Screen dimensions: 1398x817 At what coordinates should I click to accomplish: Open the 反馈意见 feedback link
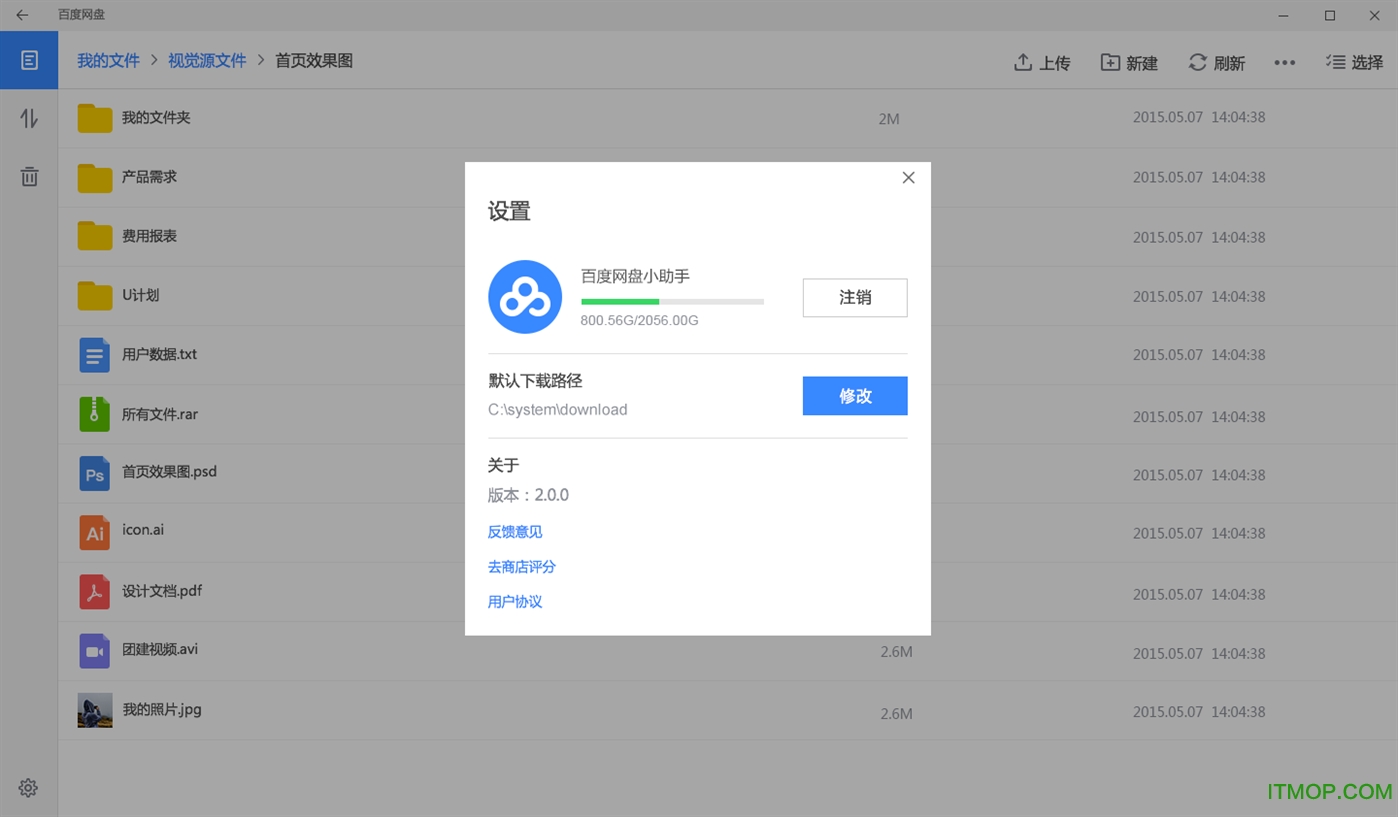click(x=515, y=532)
